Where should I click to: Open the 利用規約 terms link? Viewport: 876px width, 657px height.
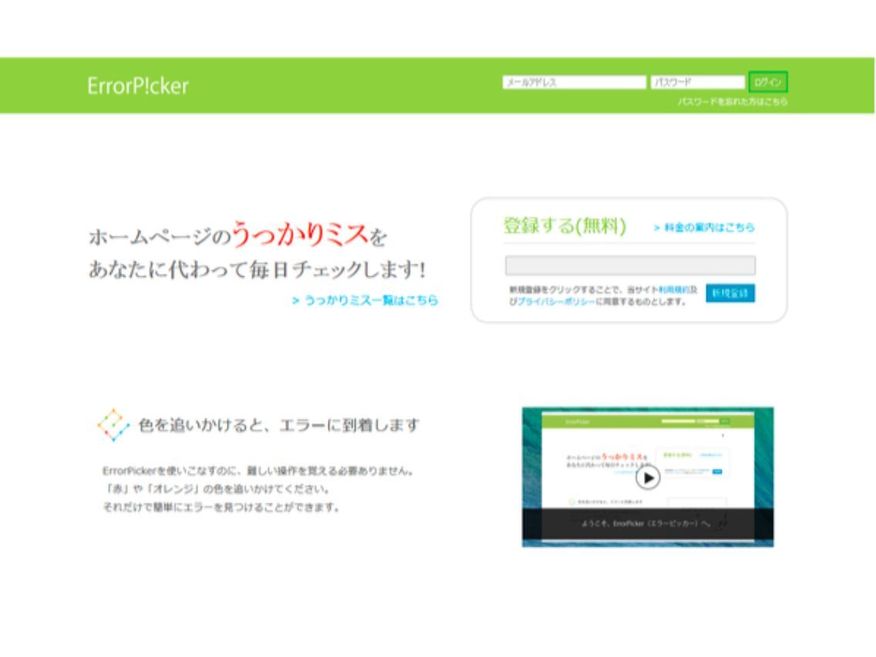click(673, 290)
